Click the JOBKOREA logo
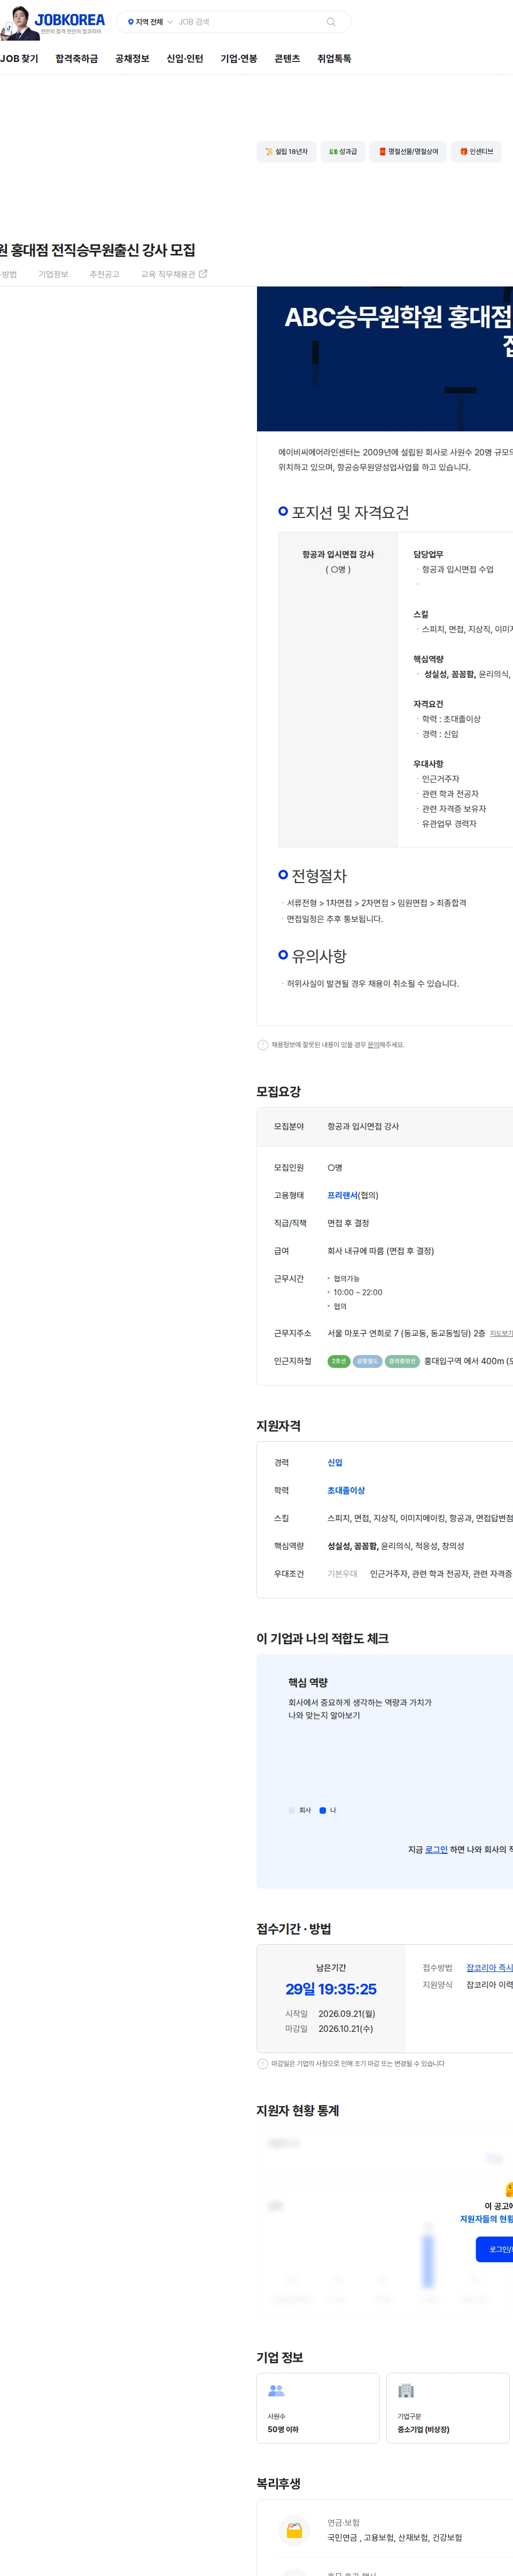 point(69,20)
